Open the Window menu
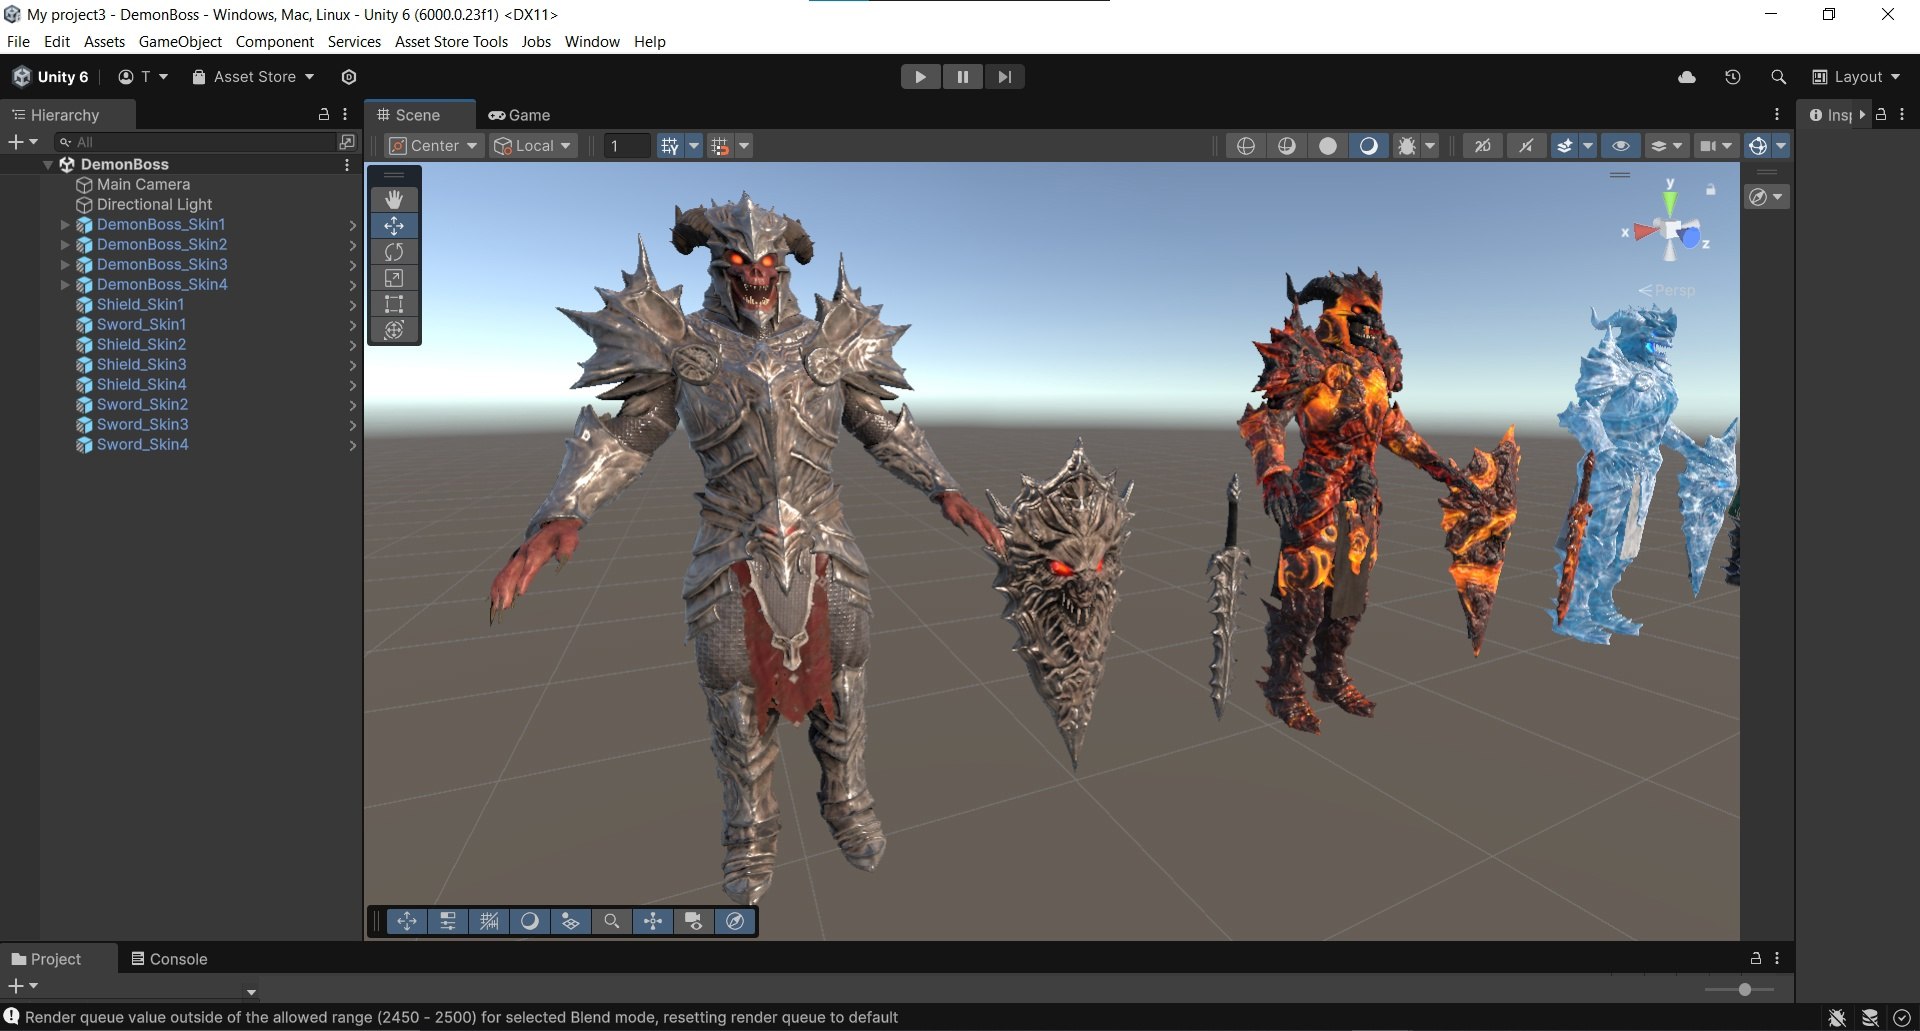The width and height of the screenshot is (1920, 1031). pyautogui.click(x=592, y=42)
